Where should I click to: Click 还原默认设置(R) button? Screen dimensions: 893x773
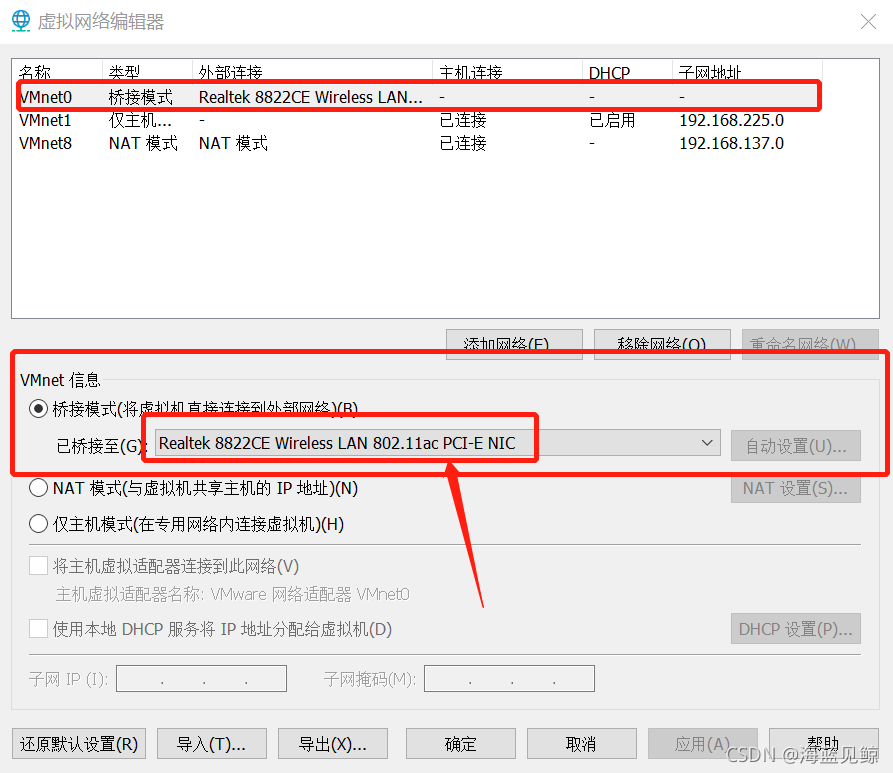point(79,744)
